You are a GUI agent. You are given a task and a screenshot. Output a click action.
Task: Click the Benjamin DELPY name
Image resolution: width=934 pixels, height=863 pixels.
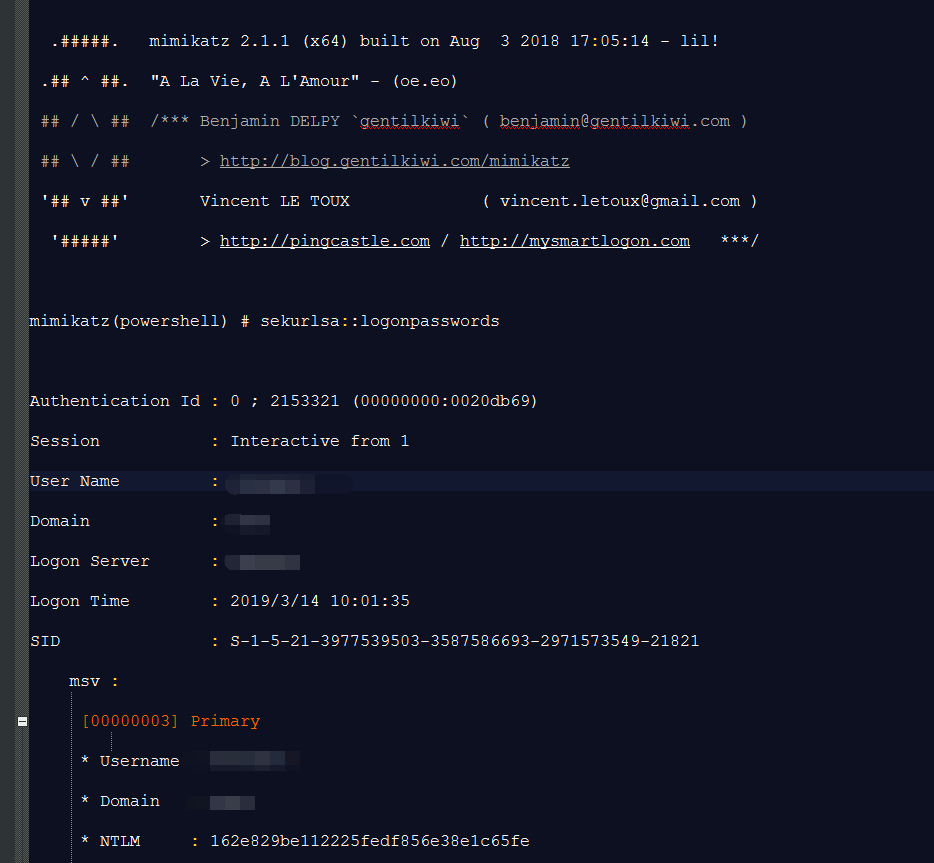point(270,121)
